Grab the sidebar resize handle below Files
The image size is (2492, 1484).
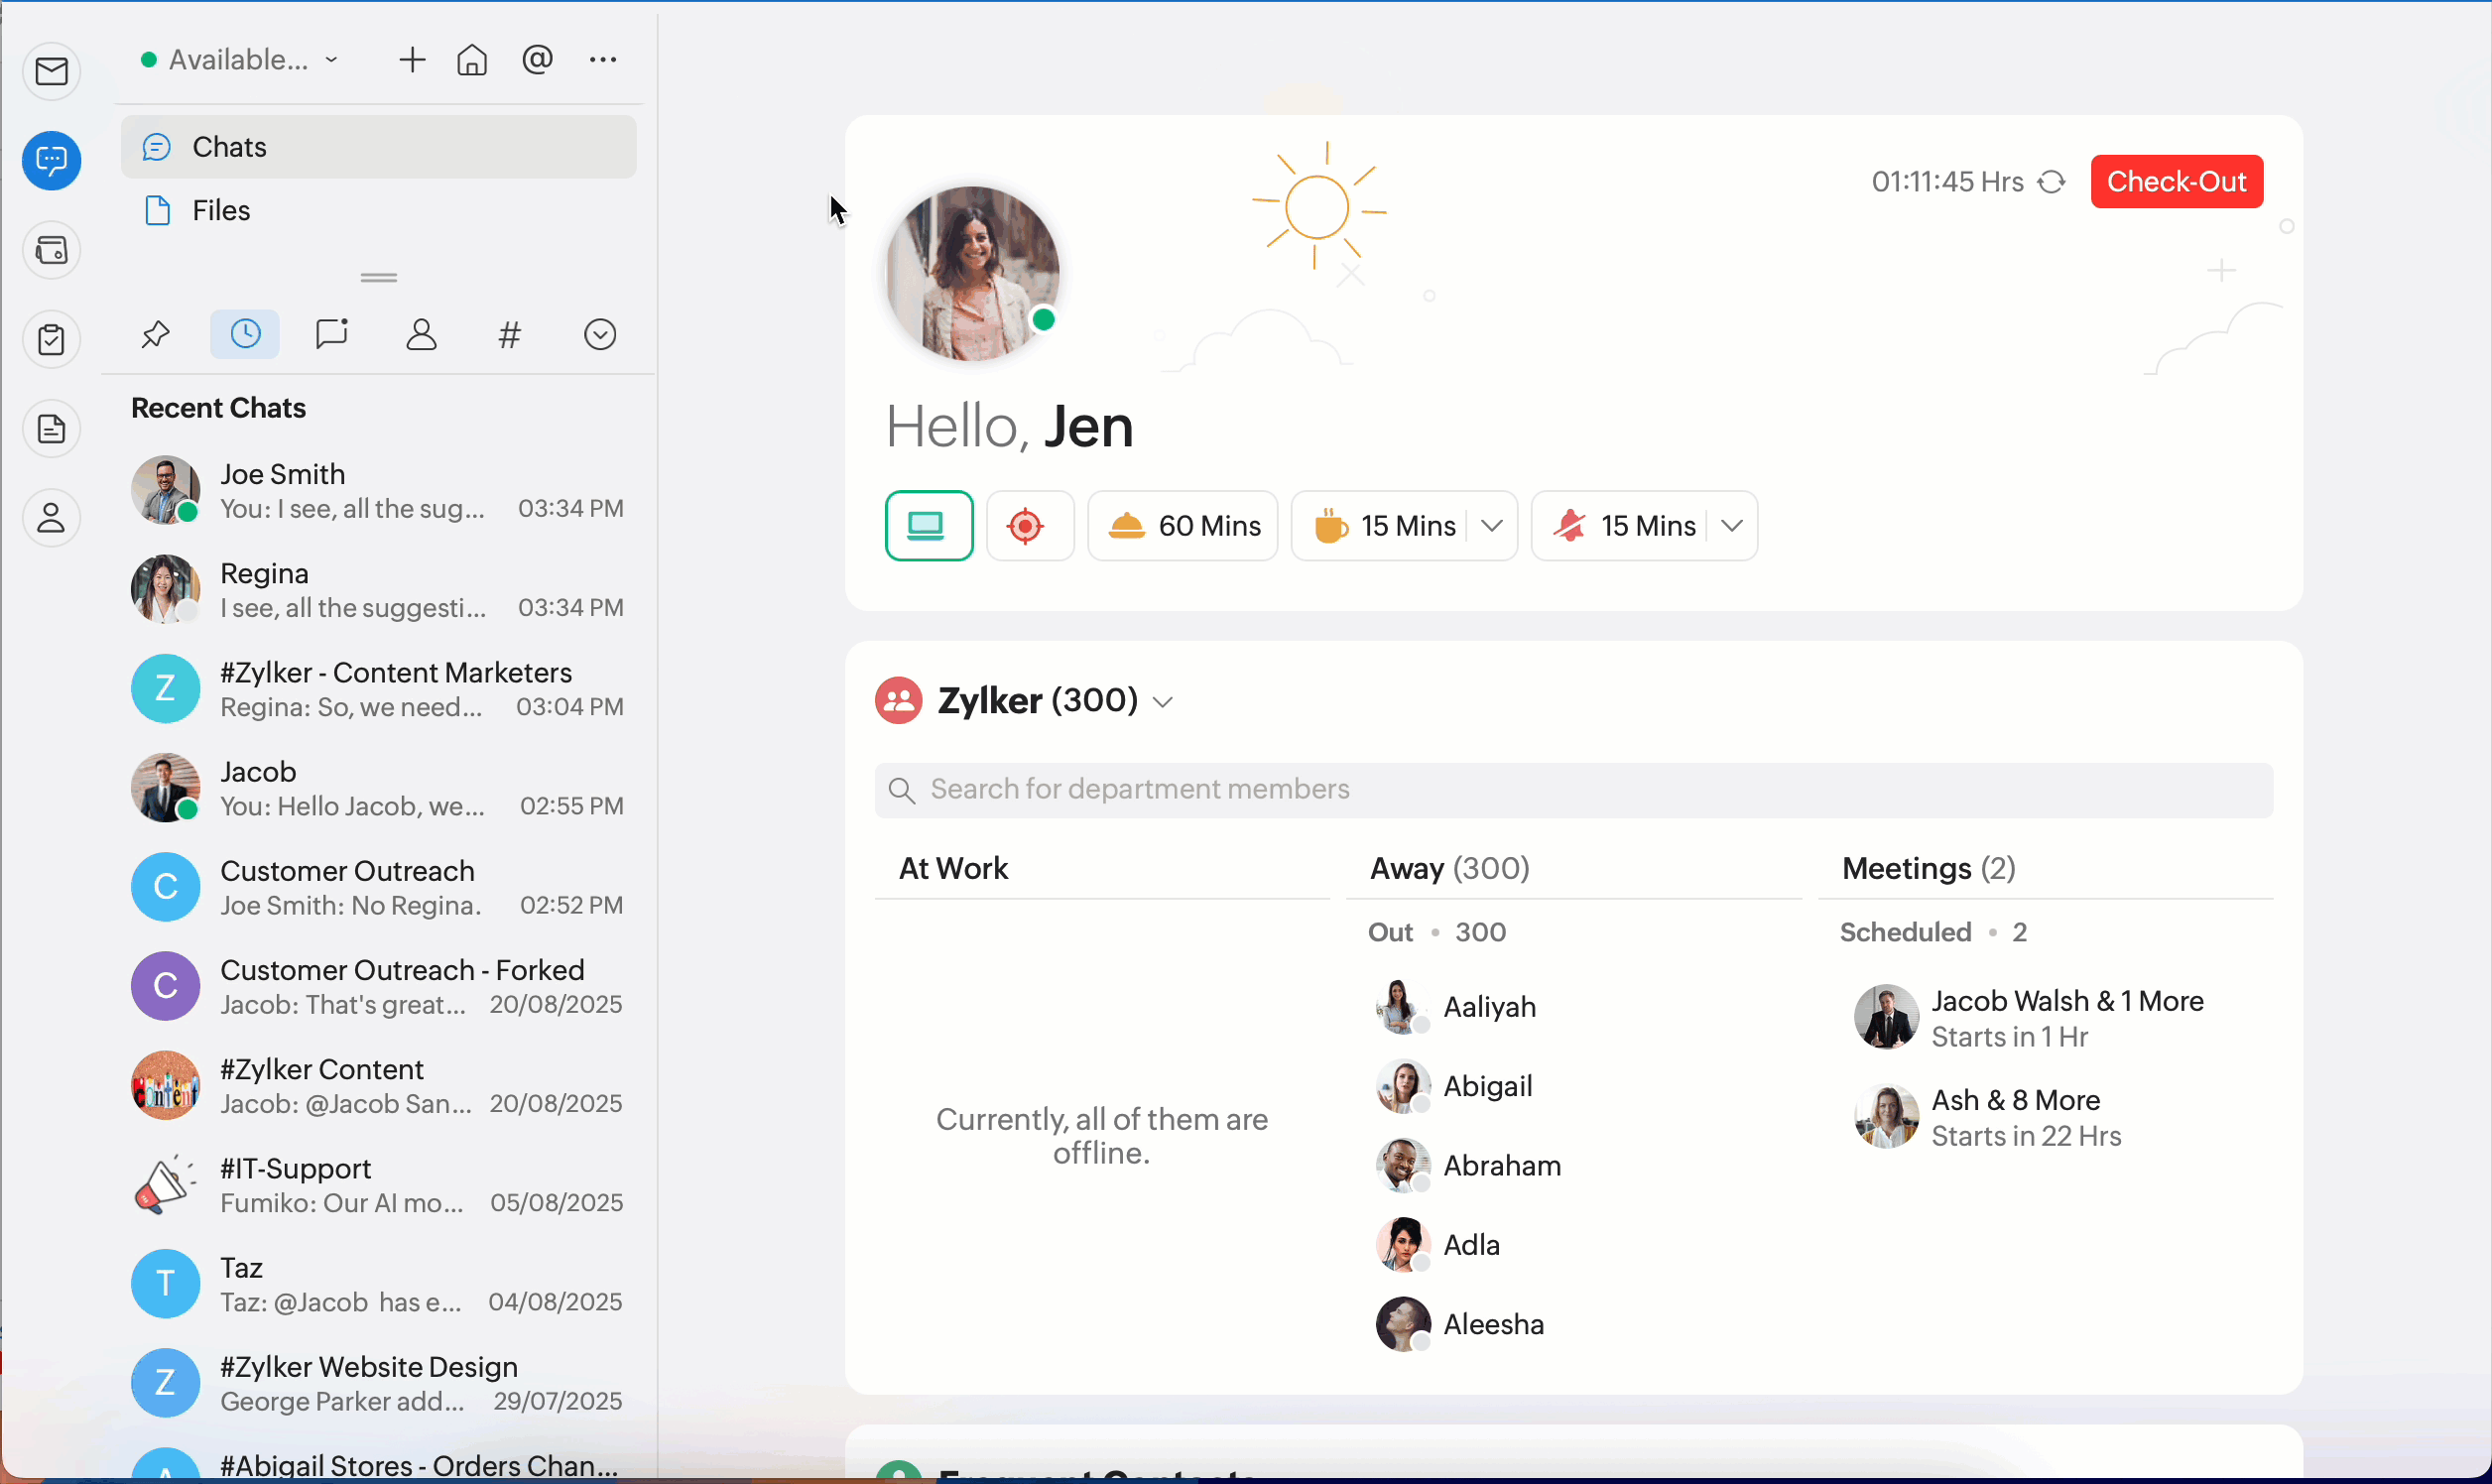click(378, 277)
